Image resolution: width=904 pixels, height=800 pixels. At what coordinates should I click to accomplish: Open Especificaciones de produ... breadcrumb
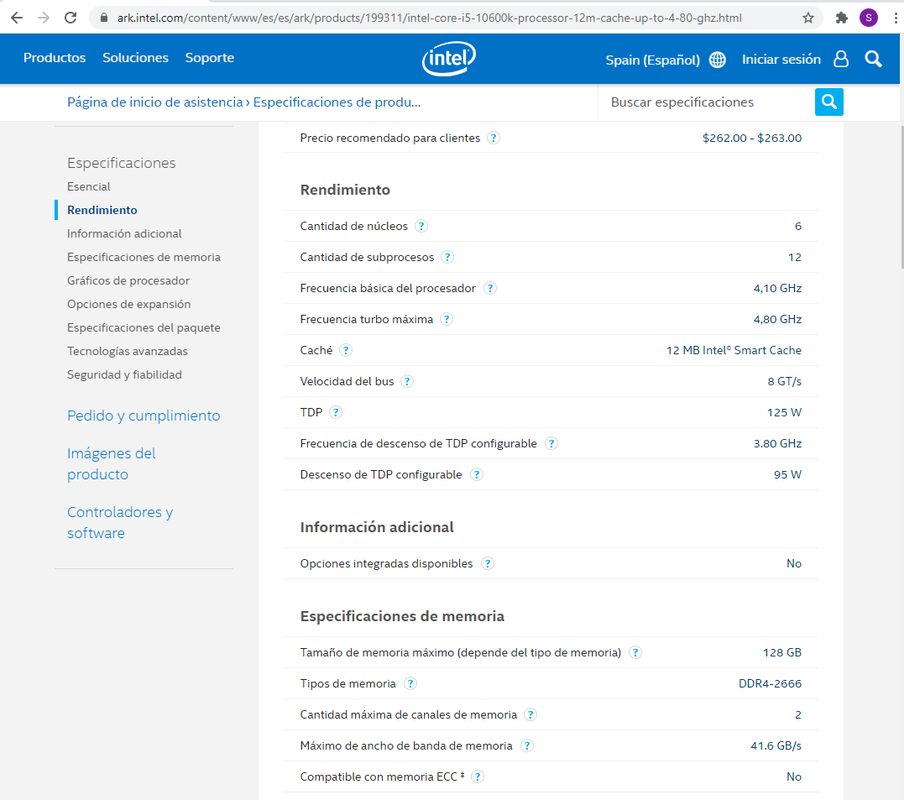click(x=337, y=102)
